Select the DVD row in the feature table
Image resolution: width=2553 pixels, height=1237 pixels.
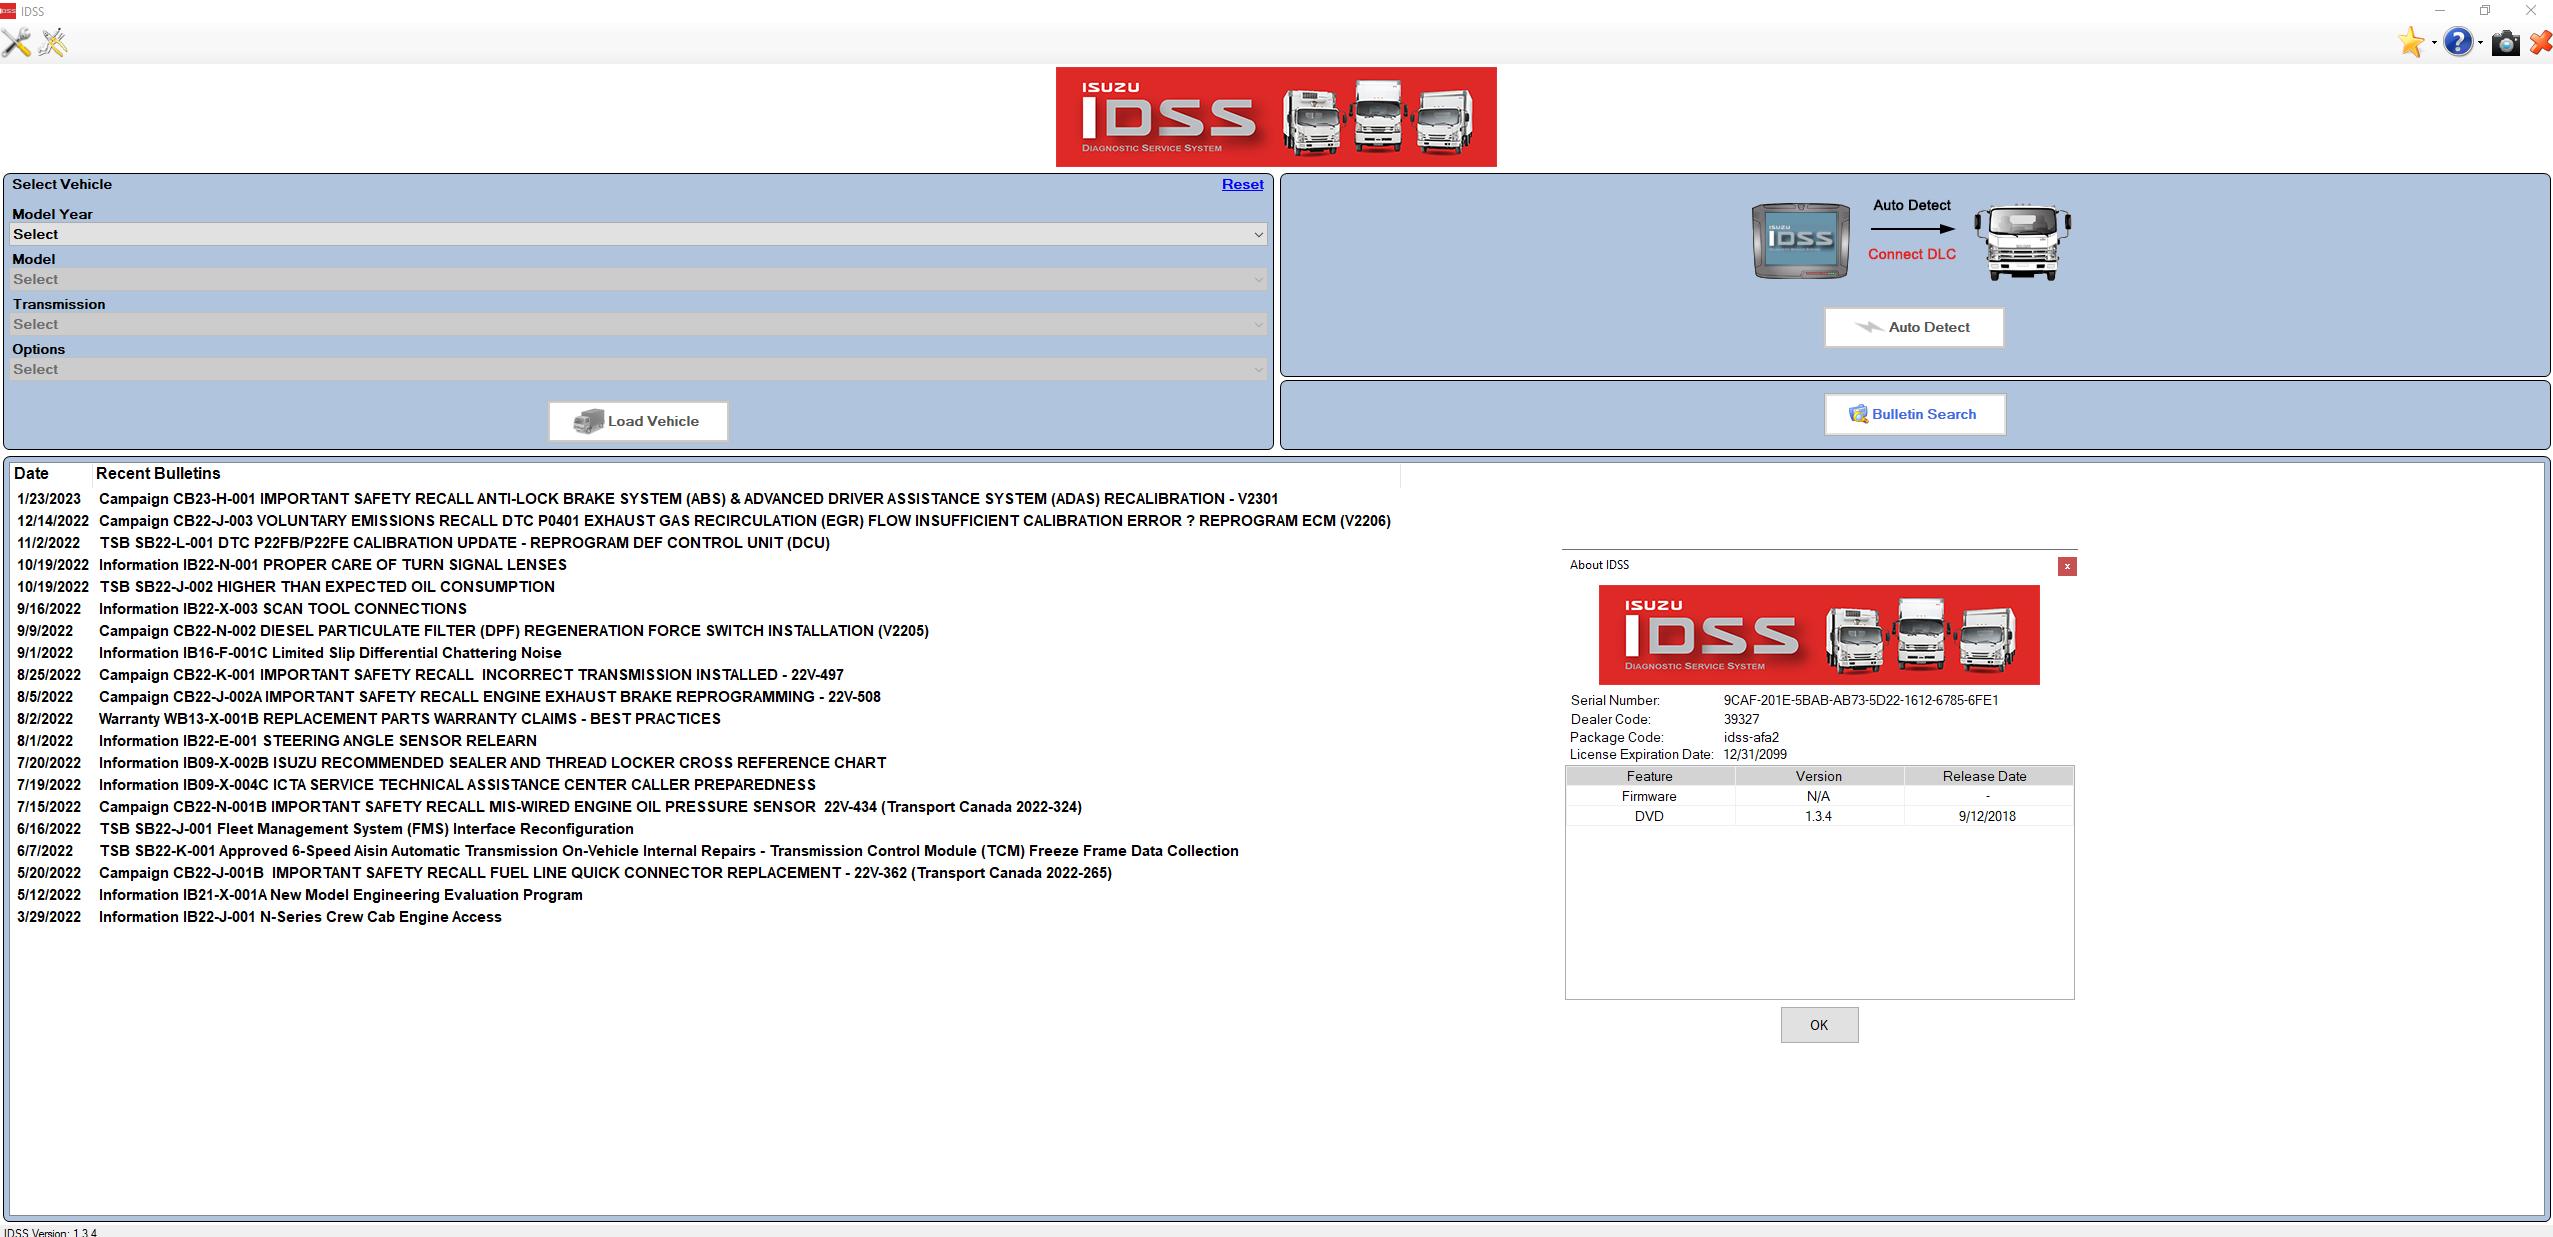point(1819,816)
